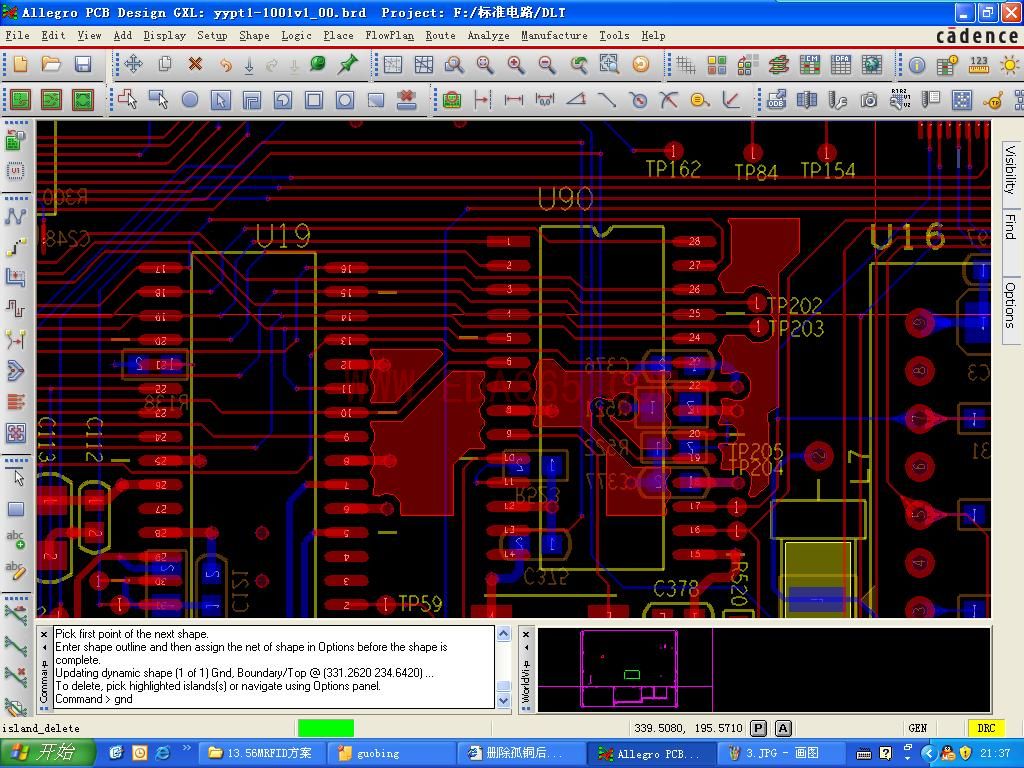This screenshot has width=1024, height=768.
Task: Toggle the A button in status bar
Action: [x=783, y=728]
